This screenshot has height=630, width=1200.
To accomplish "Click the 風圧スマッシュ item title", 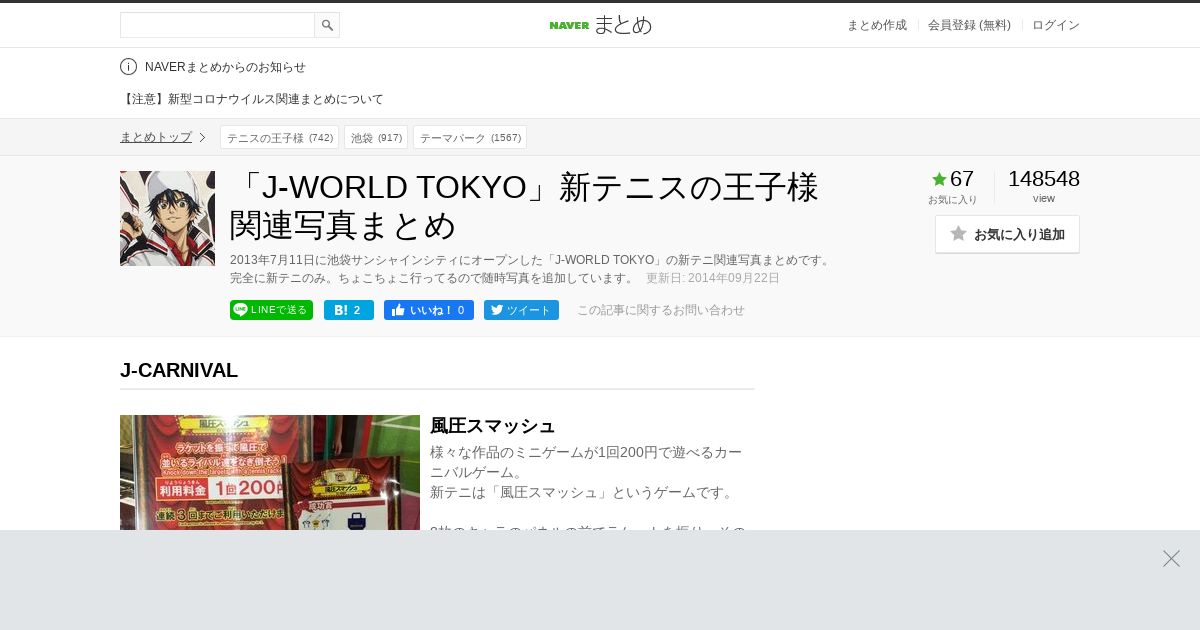I will point(492,425).
